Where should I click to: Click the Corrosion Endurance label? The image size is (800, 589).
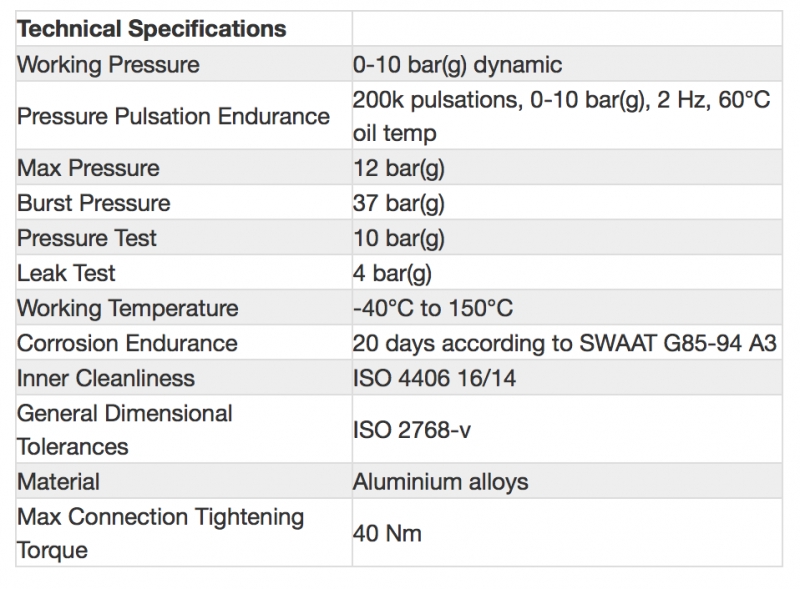pyautogui.click(x=127, y=343)
